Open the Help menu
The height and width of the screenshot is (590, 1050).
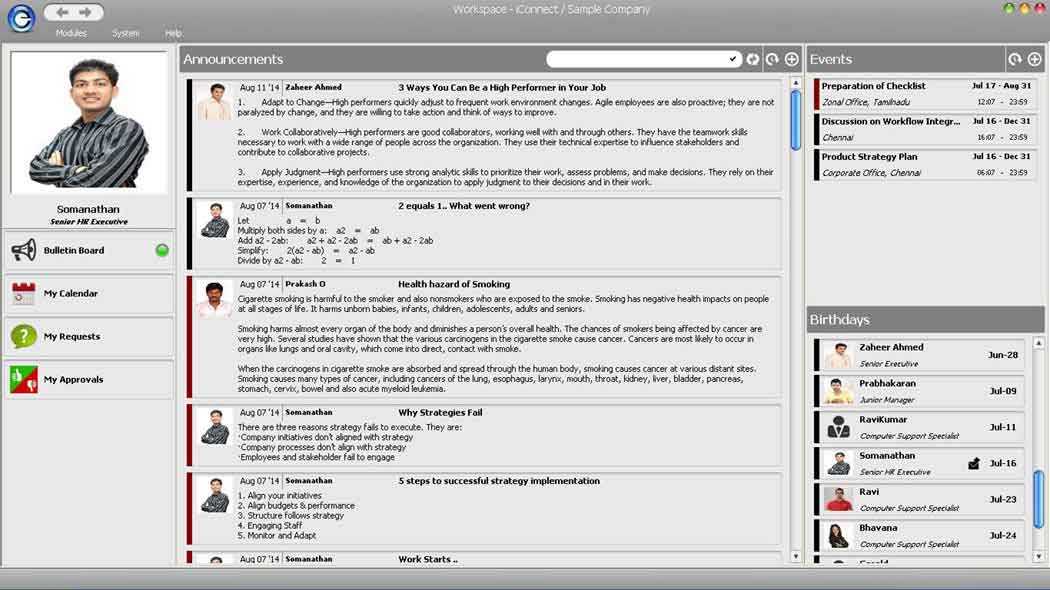[x=173, y=33]
